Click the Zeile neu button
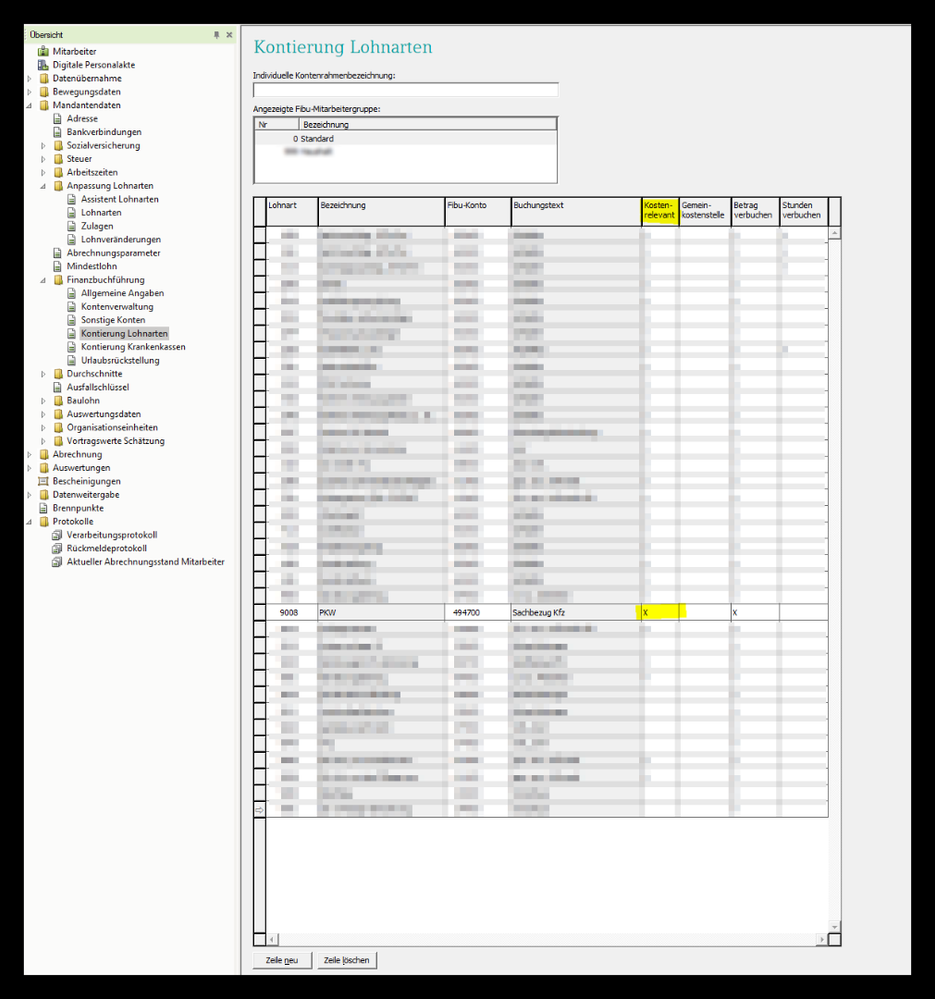 click(282, 960)
